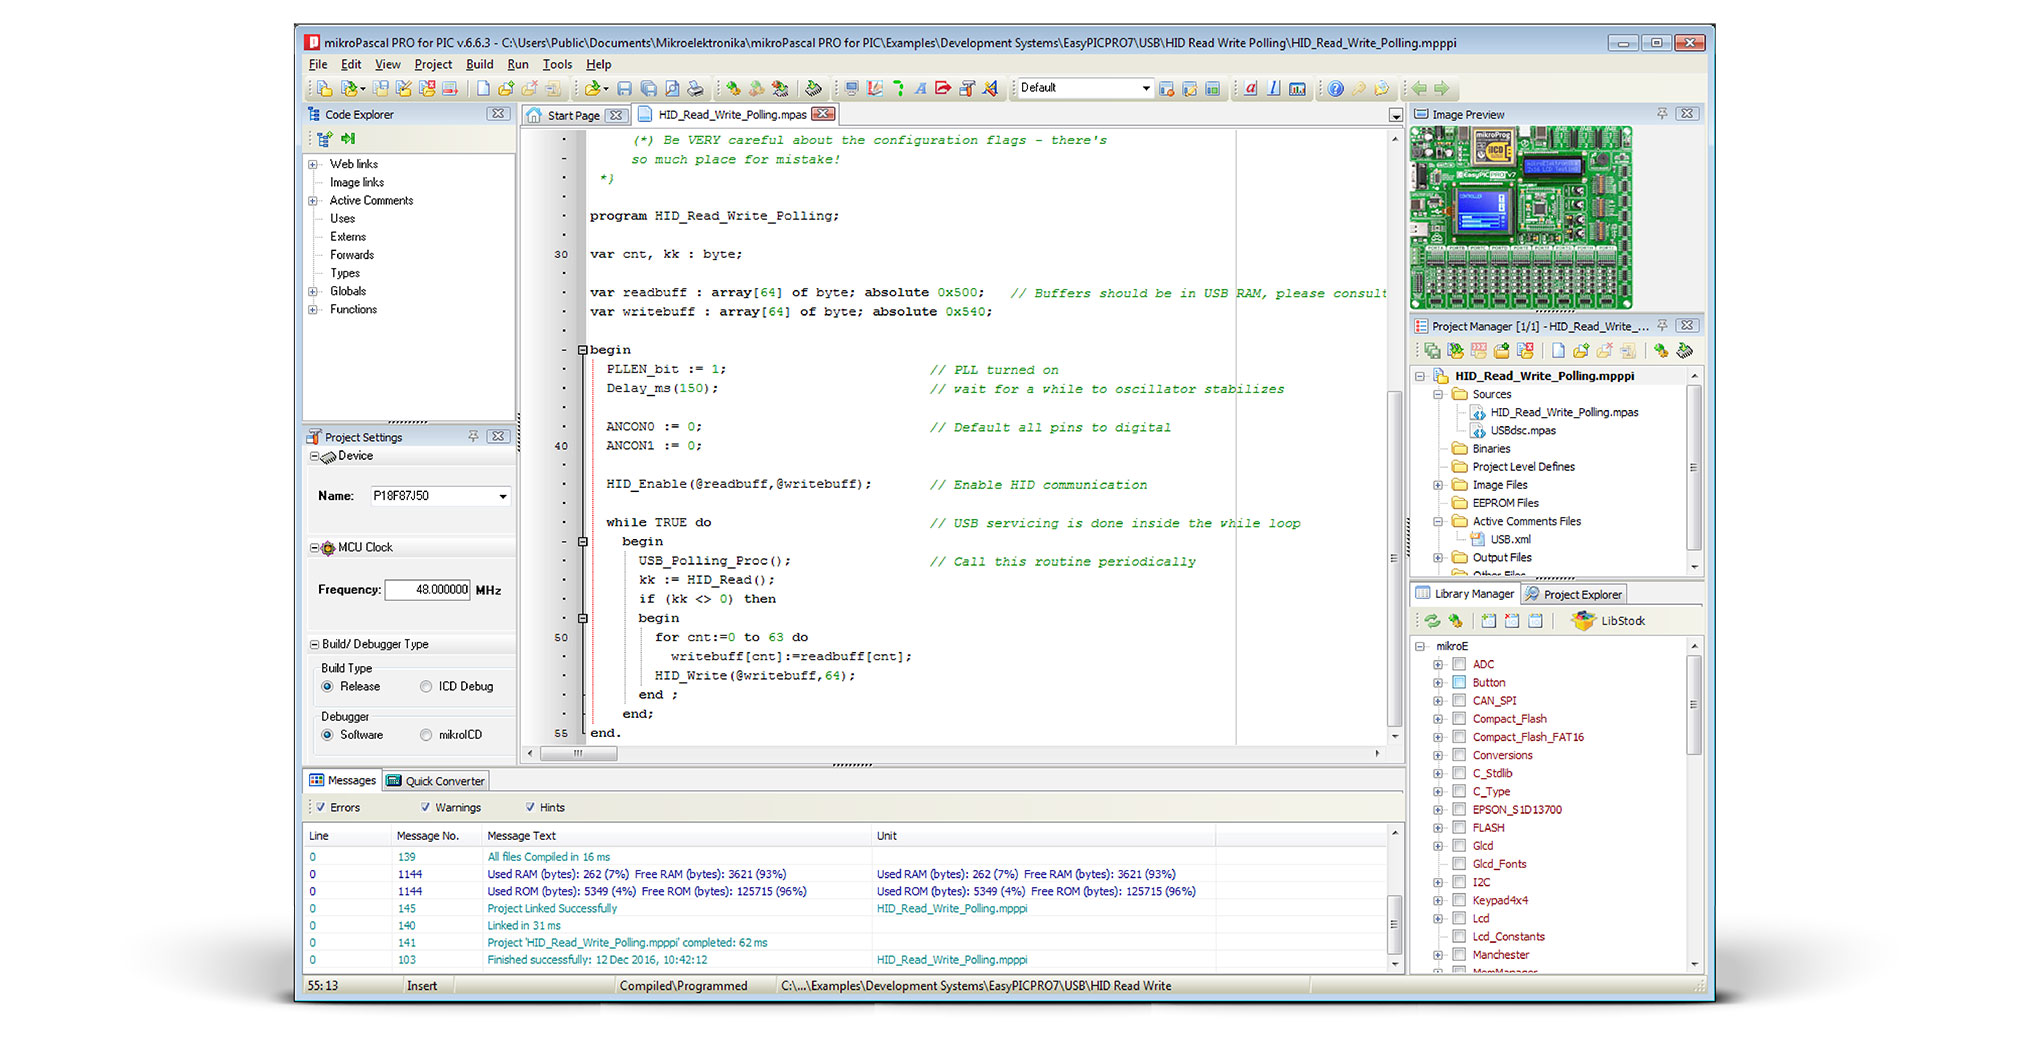Click the Statistics bar-chart toolbar icon
Screen dimensions: 2022x1044
[1297, 89]
